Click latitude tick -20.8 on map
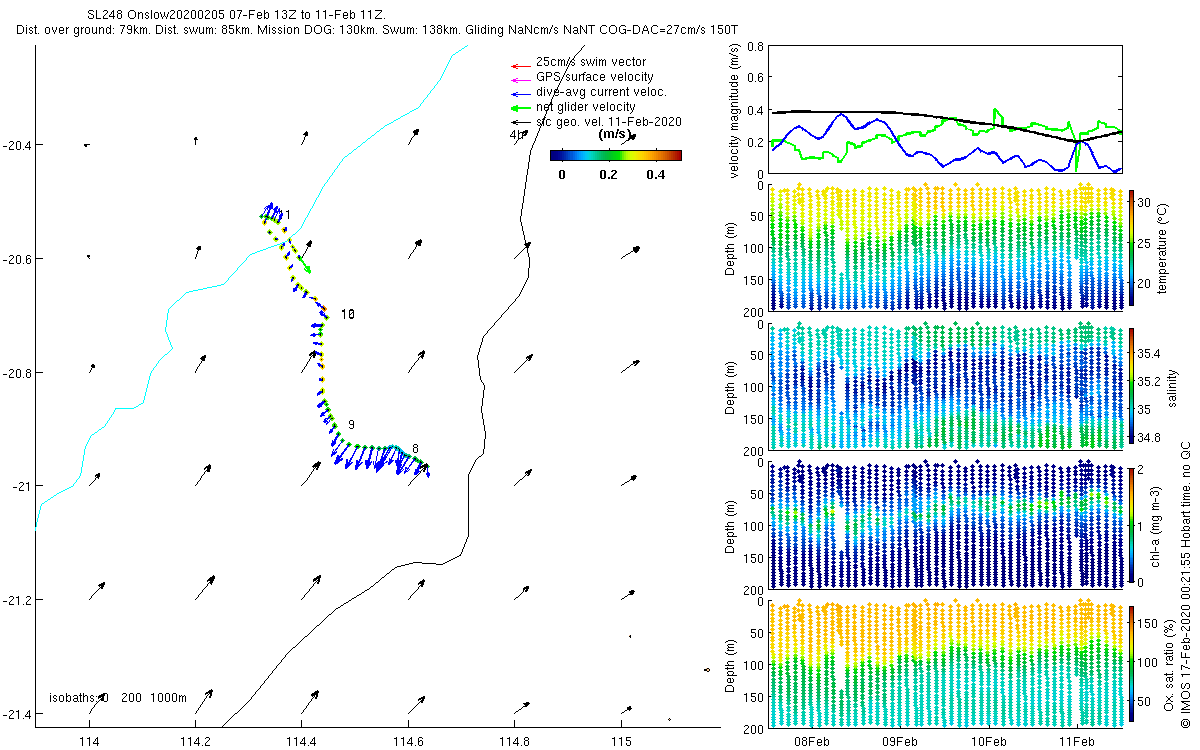 pyautogui.click(x=17, y=373)
